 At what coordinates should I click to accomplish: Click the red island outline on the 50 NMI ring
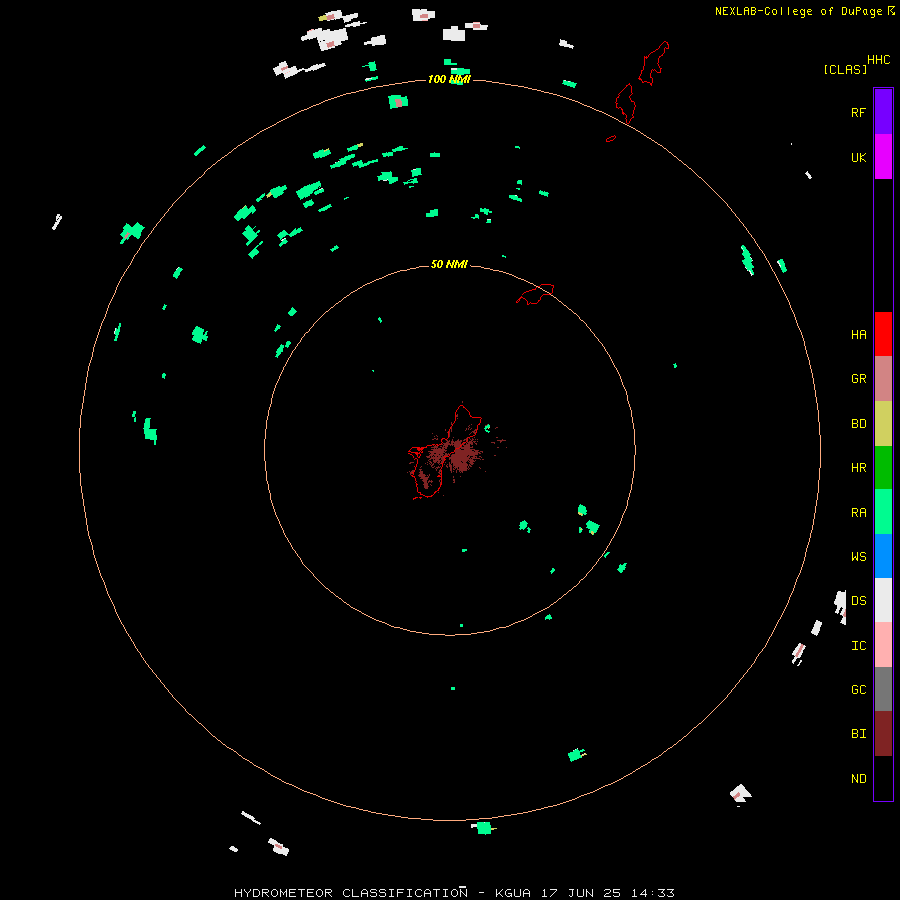536,294
